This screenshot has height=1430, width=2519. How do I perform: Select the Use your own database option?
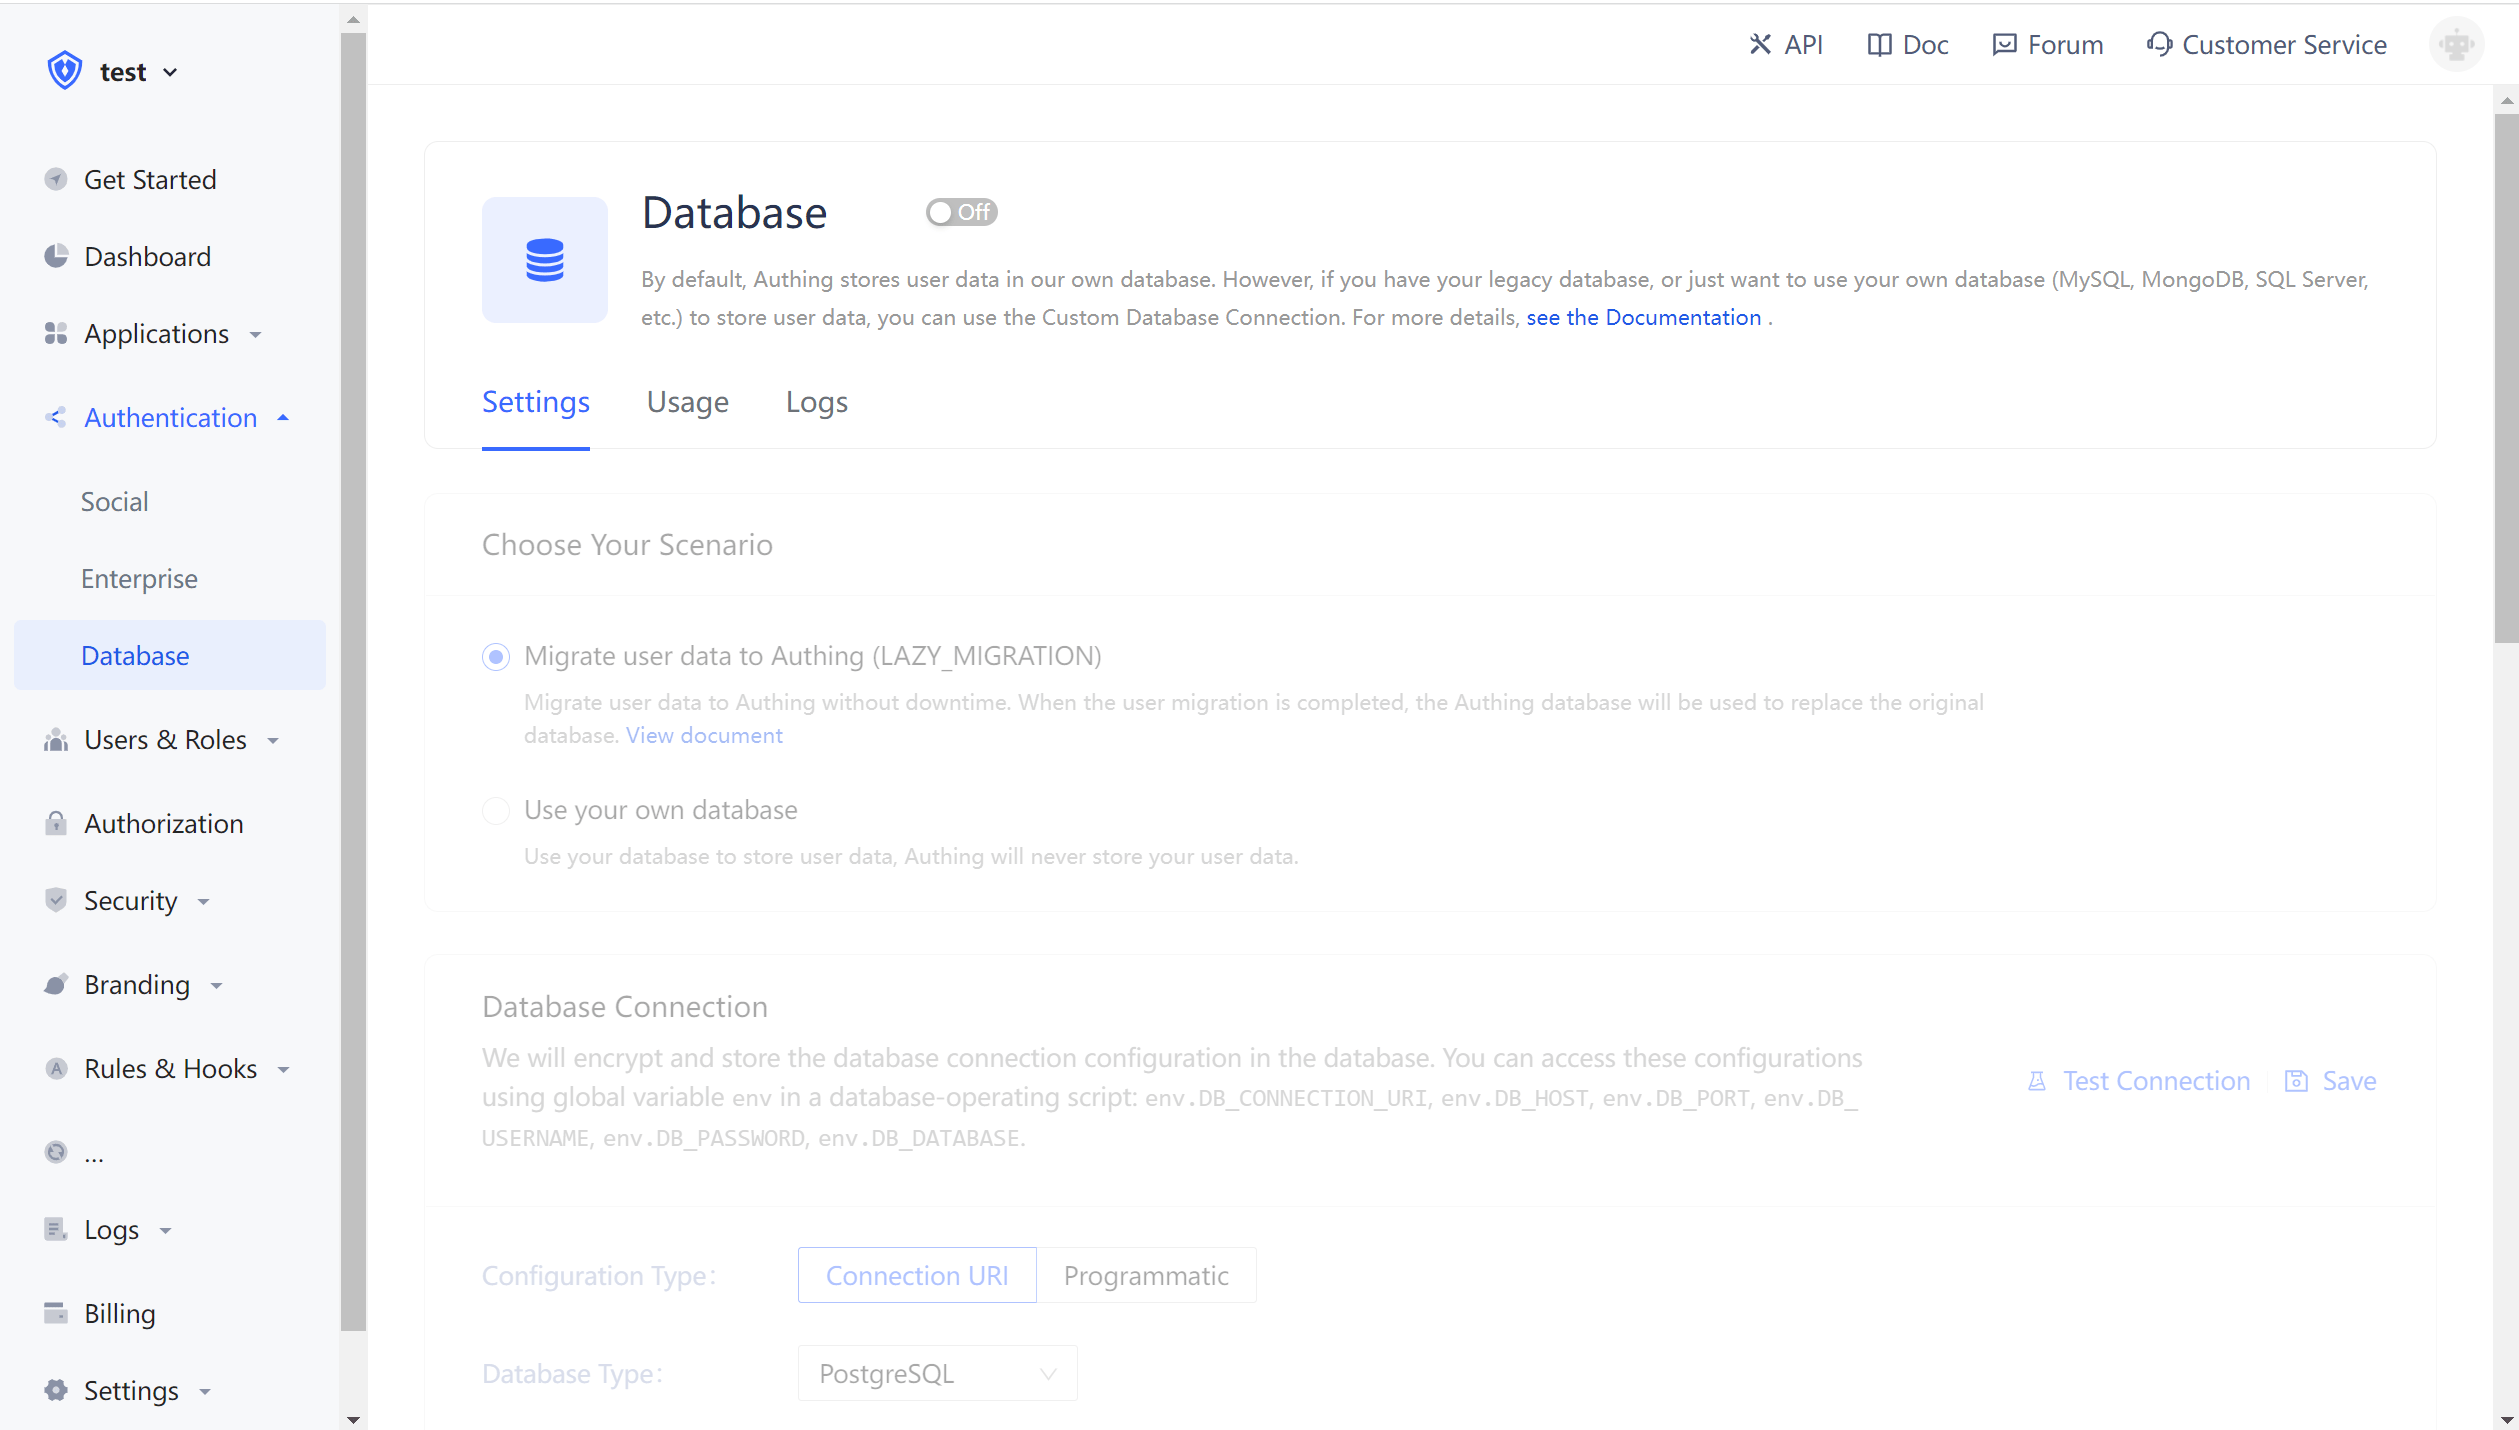pyautogui.click(x=495, y=811)
